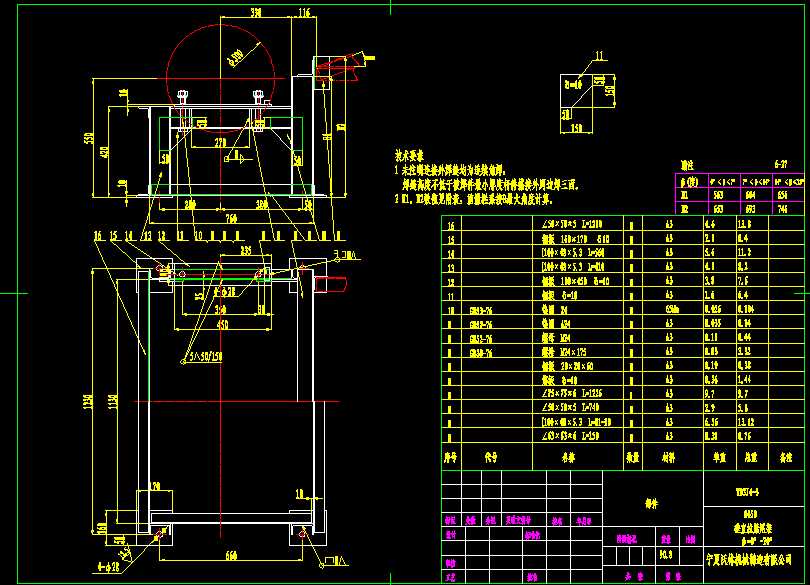This screenshot has width=810, height=585.
Task: Click the left hex bolt head in top view
Action: coord(182,95)
